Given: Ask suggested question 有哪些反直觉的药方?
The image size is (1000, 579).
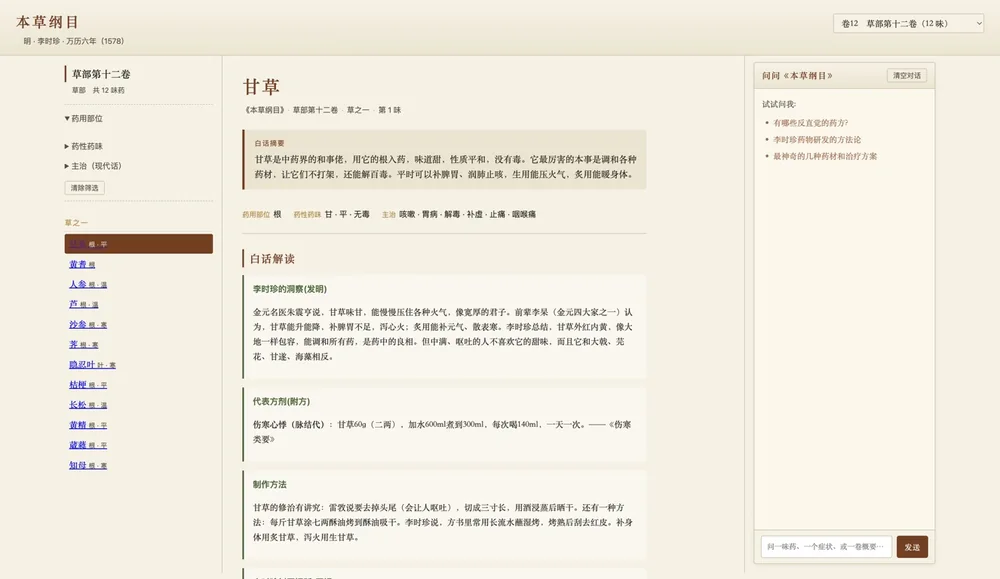Looking at the screenshot, I should pos(810,122).
